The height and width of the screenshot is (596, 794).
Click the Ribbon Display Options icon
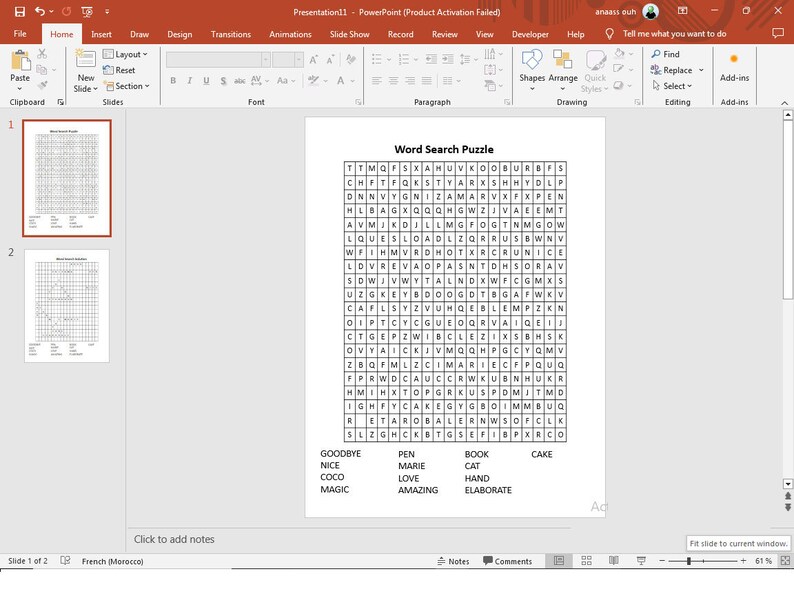tap(683, 11)
